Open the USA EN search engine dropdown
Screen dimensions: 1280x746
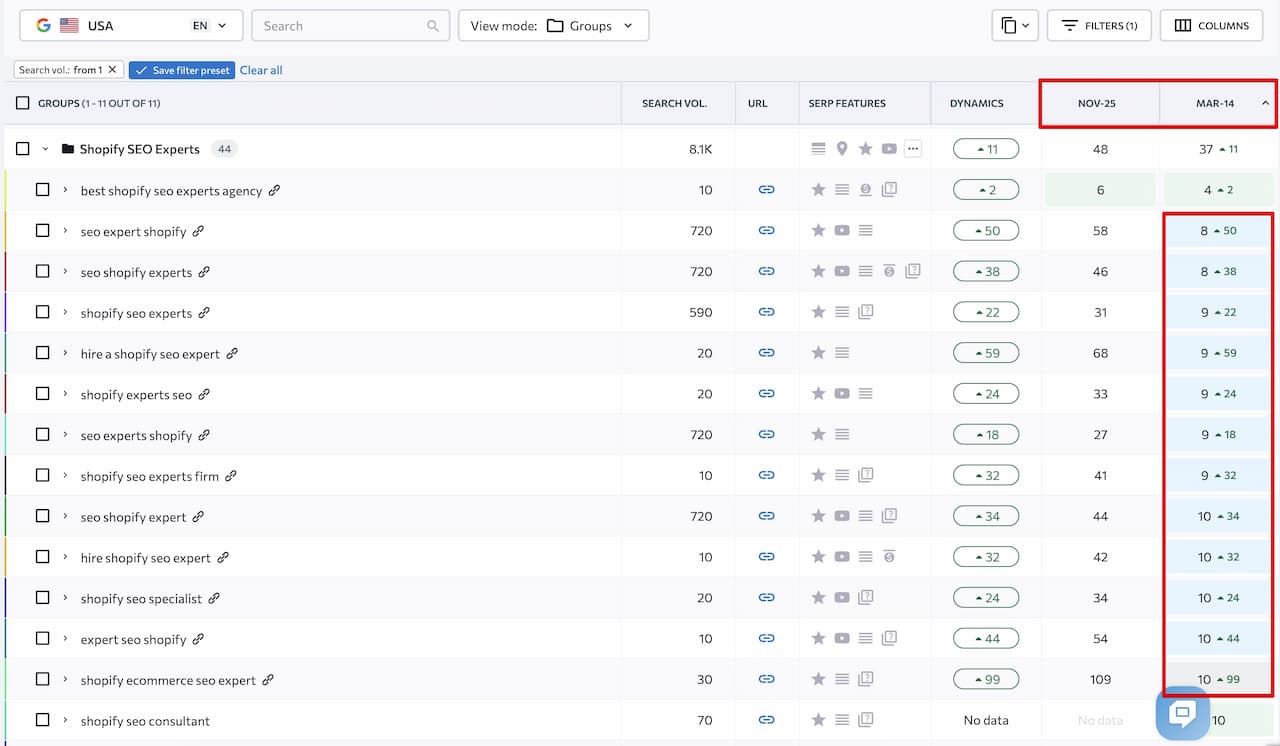[131, 26]
